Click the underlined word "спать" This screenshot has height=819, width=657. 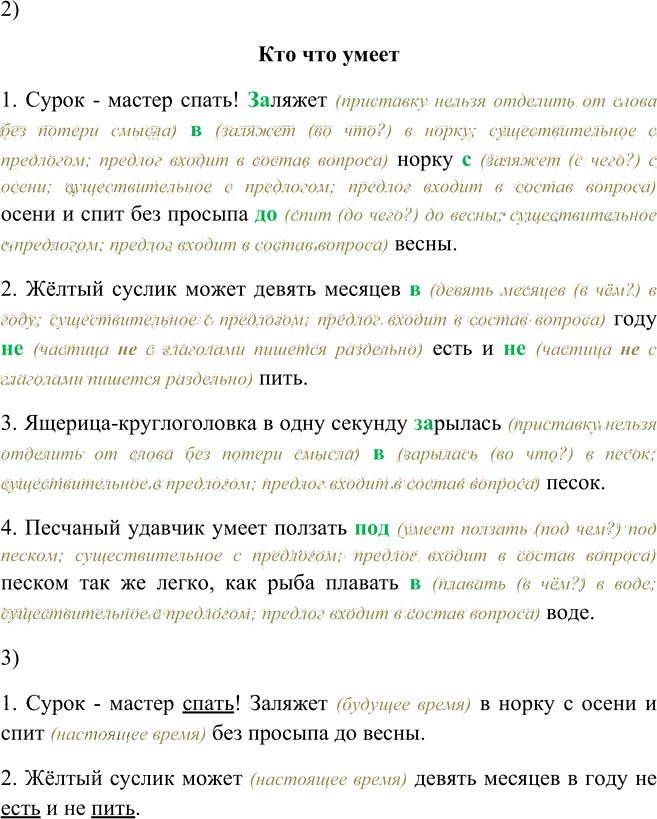(208, 704)
